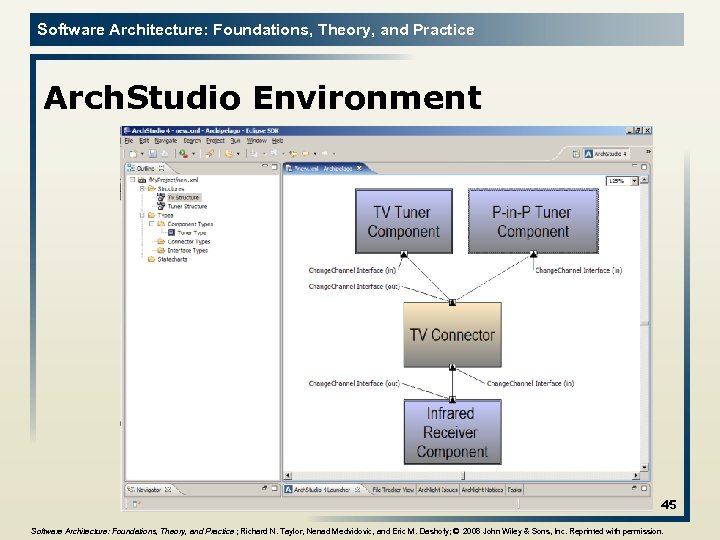Switch to the File Tracker View tab

pyautogui.click(x=393, y=490)
